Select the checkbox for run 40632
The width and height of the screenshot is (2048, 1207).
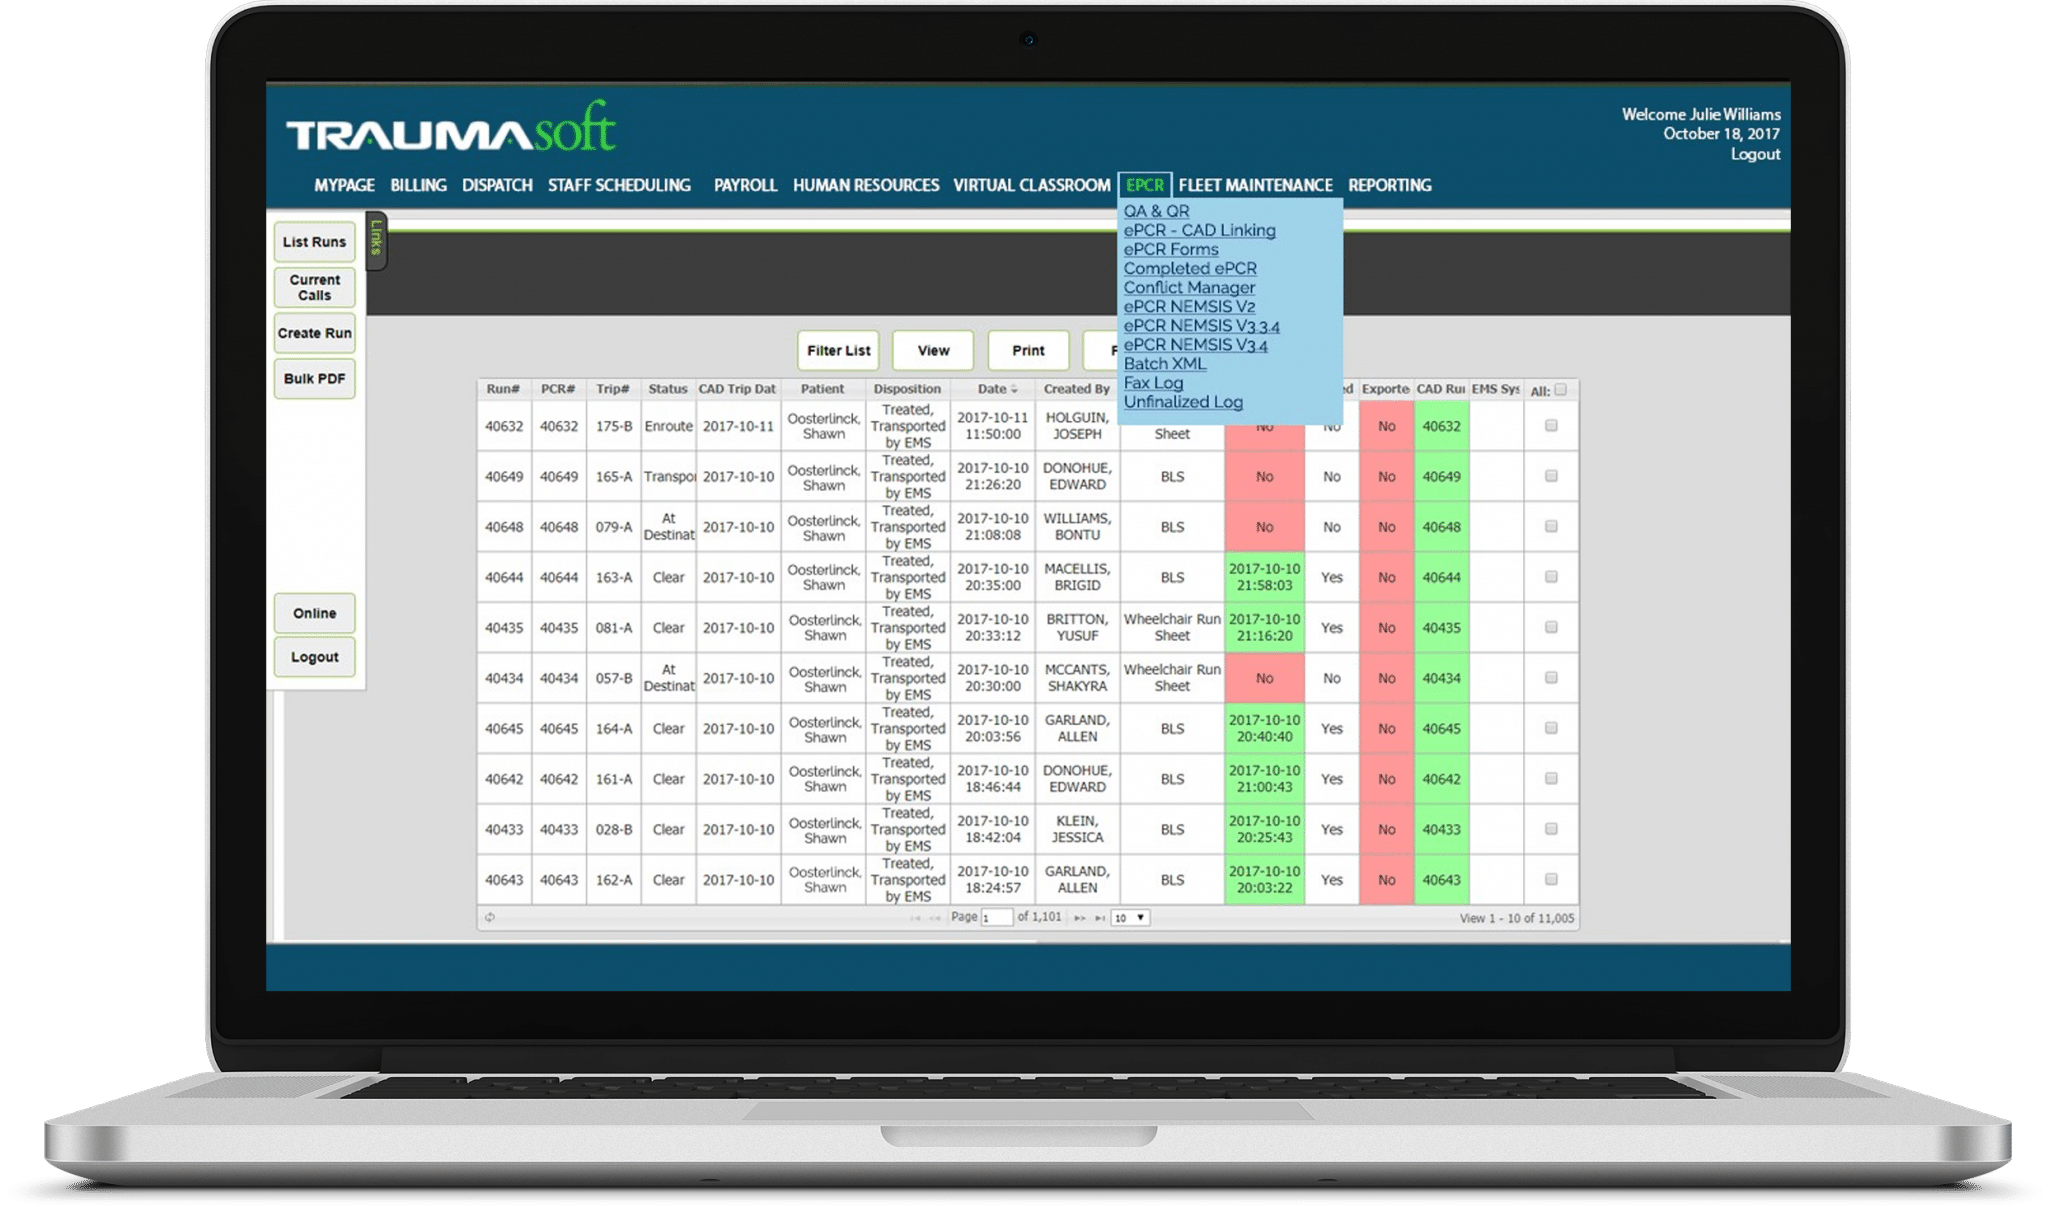pyautogui.click(x=1550, y=426)
